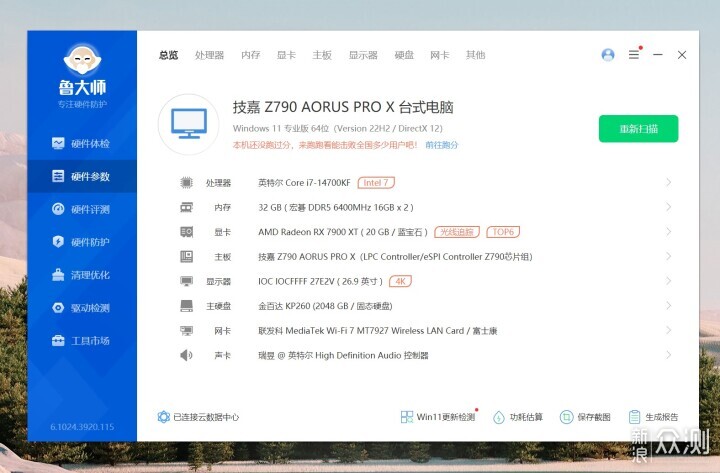Follow the 前往跑分 link

(442, 145)
